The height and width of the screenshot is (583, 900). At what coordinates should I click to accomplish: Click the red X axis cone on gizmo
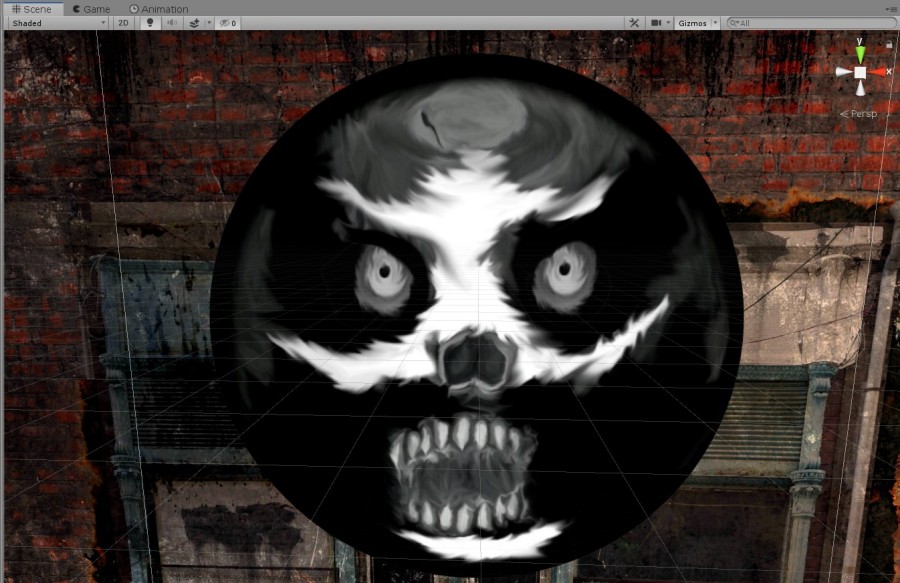coord(879,72)
